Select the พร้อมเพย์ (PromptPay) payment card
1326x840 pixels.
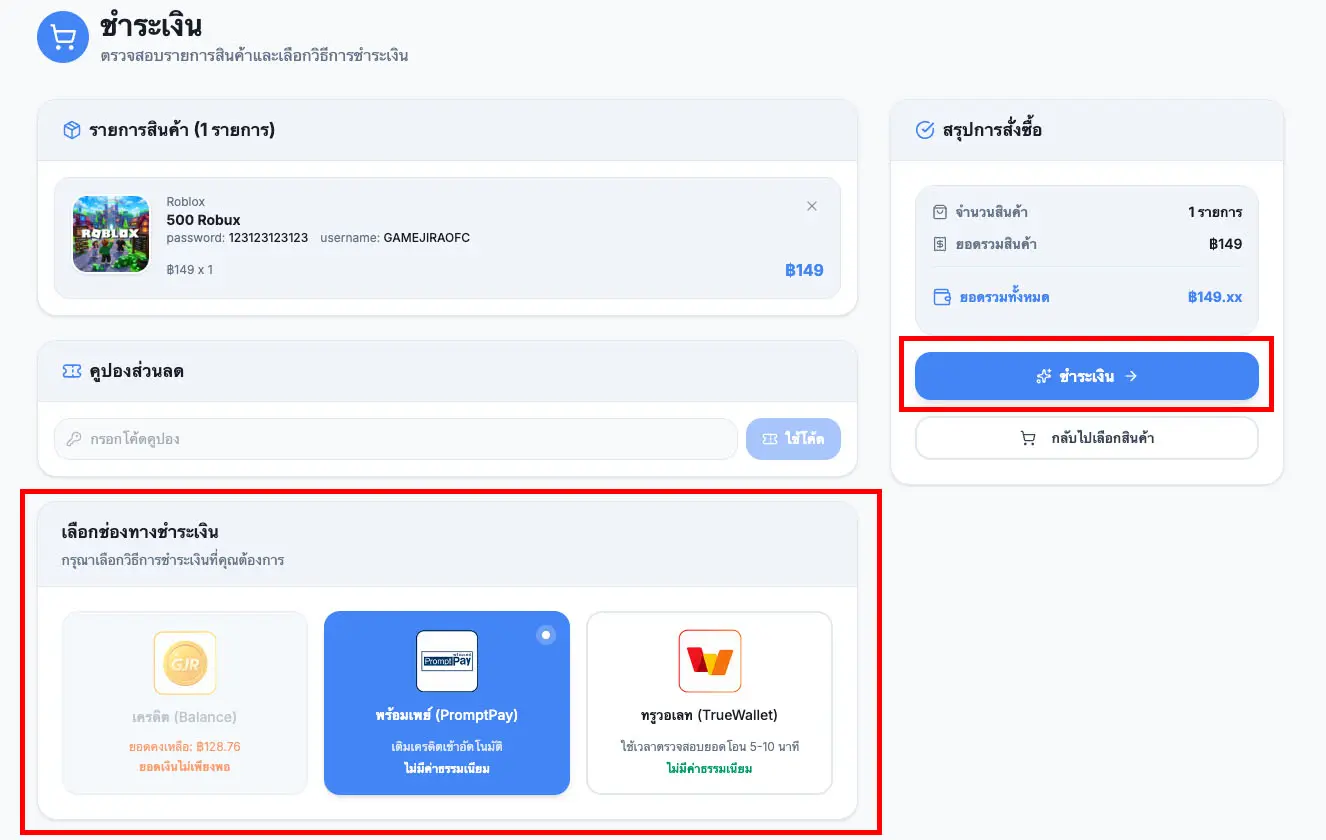coord(447,703)
